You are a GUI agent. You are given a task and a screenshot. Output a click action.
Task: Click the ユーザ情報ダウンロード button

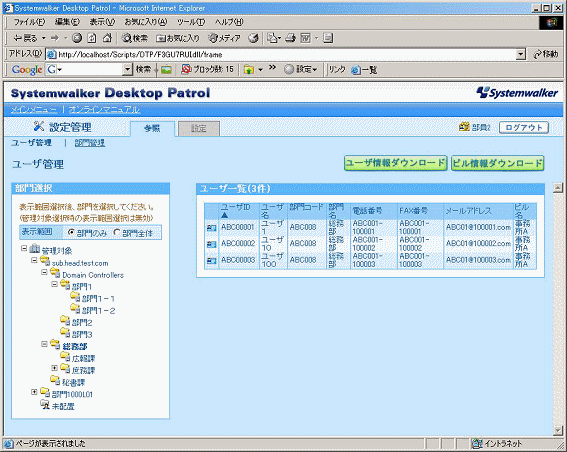coord(396,163)
